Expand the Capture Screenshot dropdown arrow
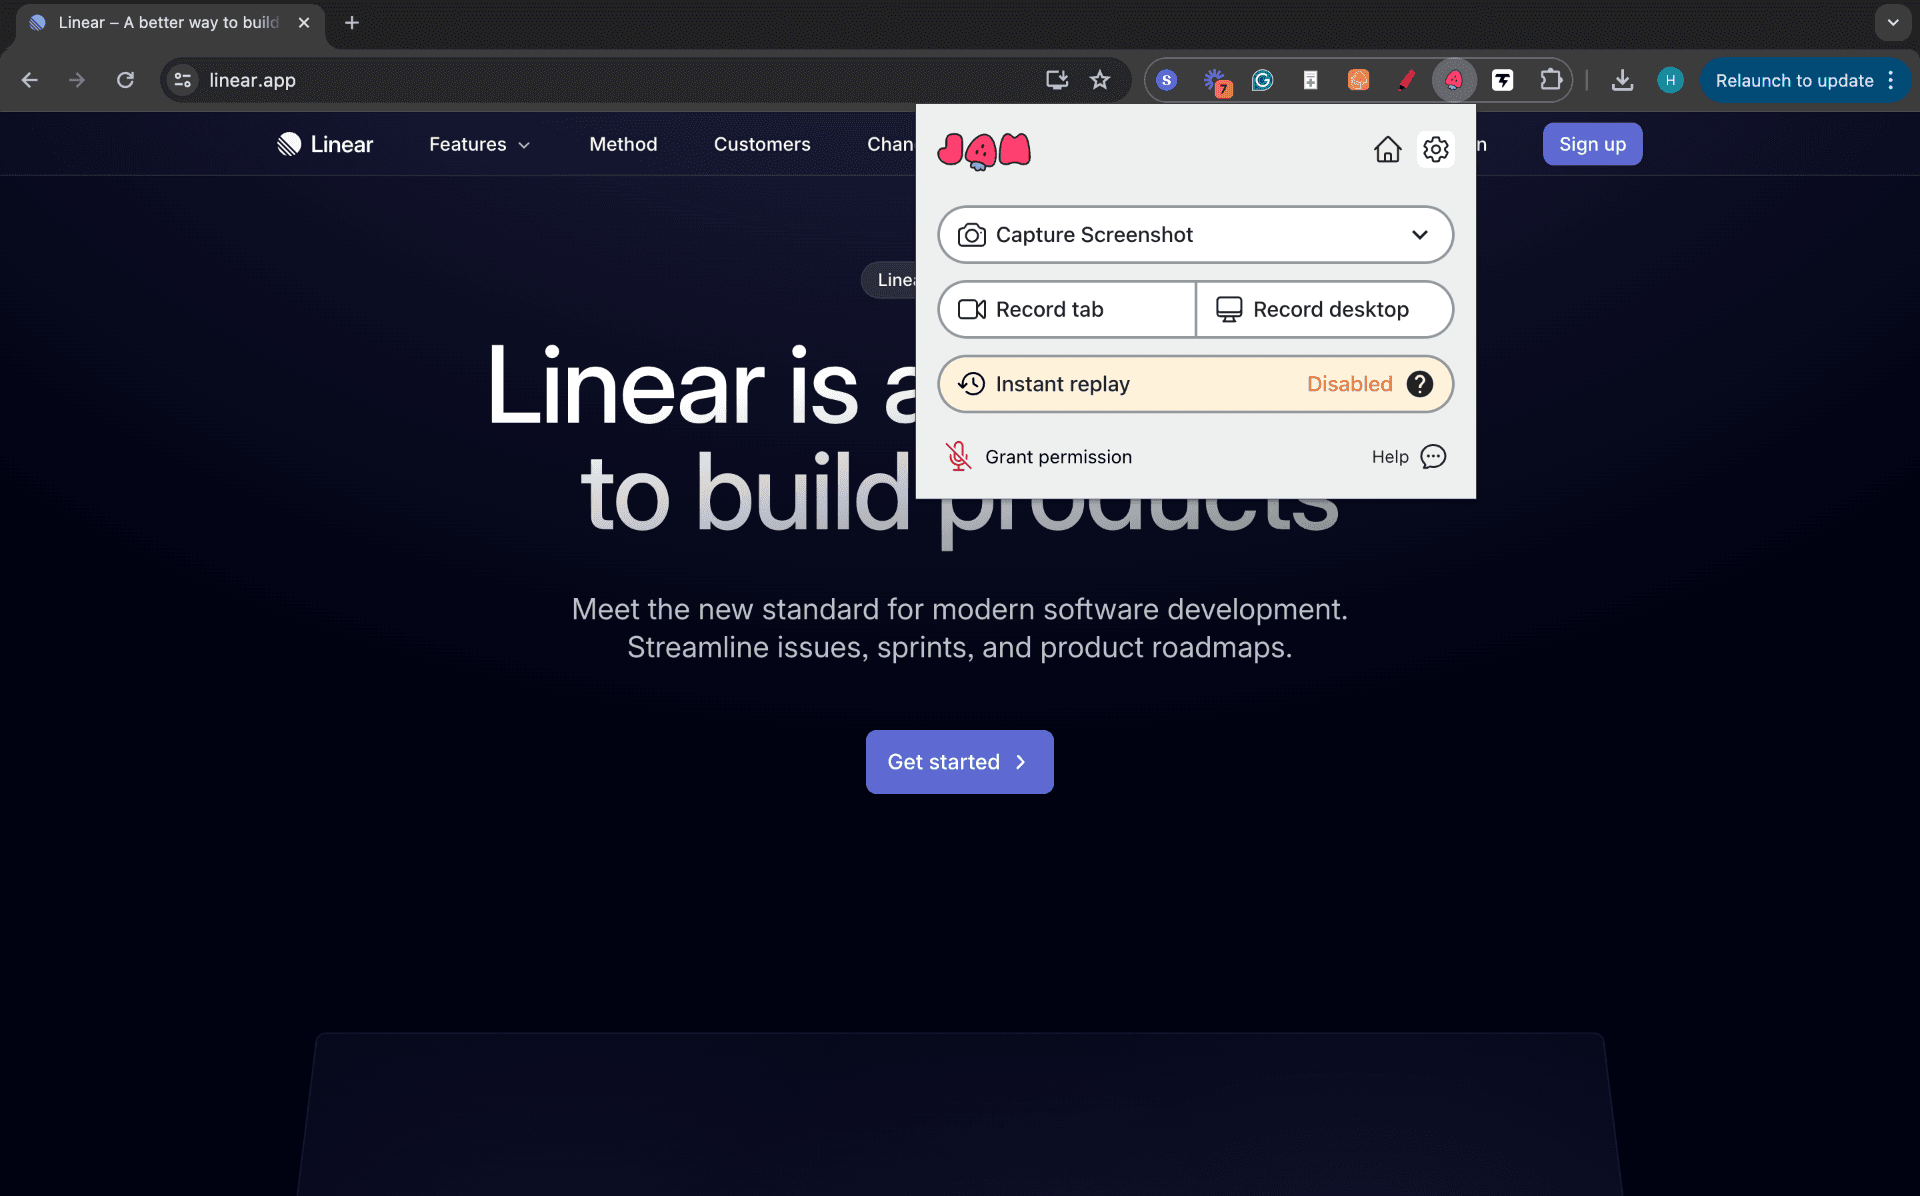 (1419, 235)
